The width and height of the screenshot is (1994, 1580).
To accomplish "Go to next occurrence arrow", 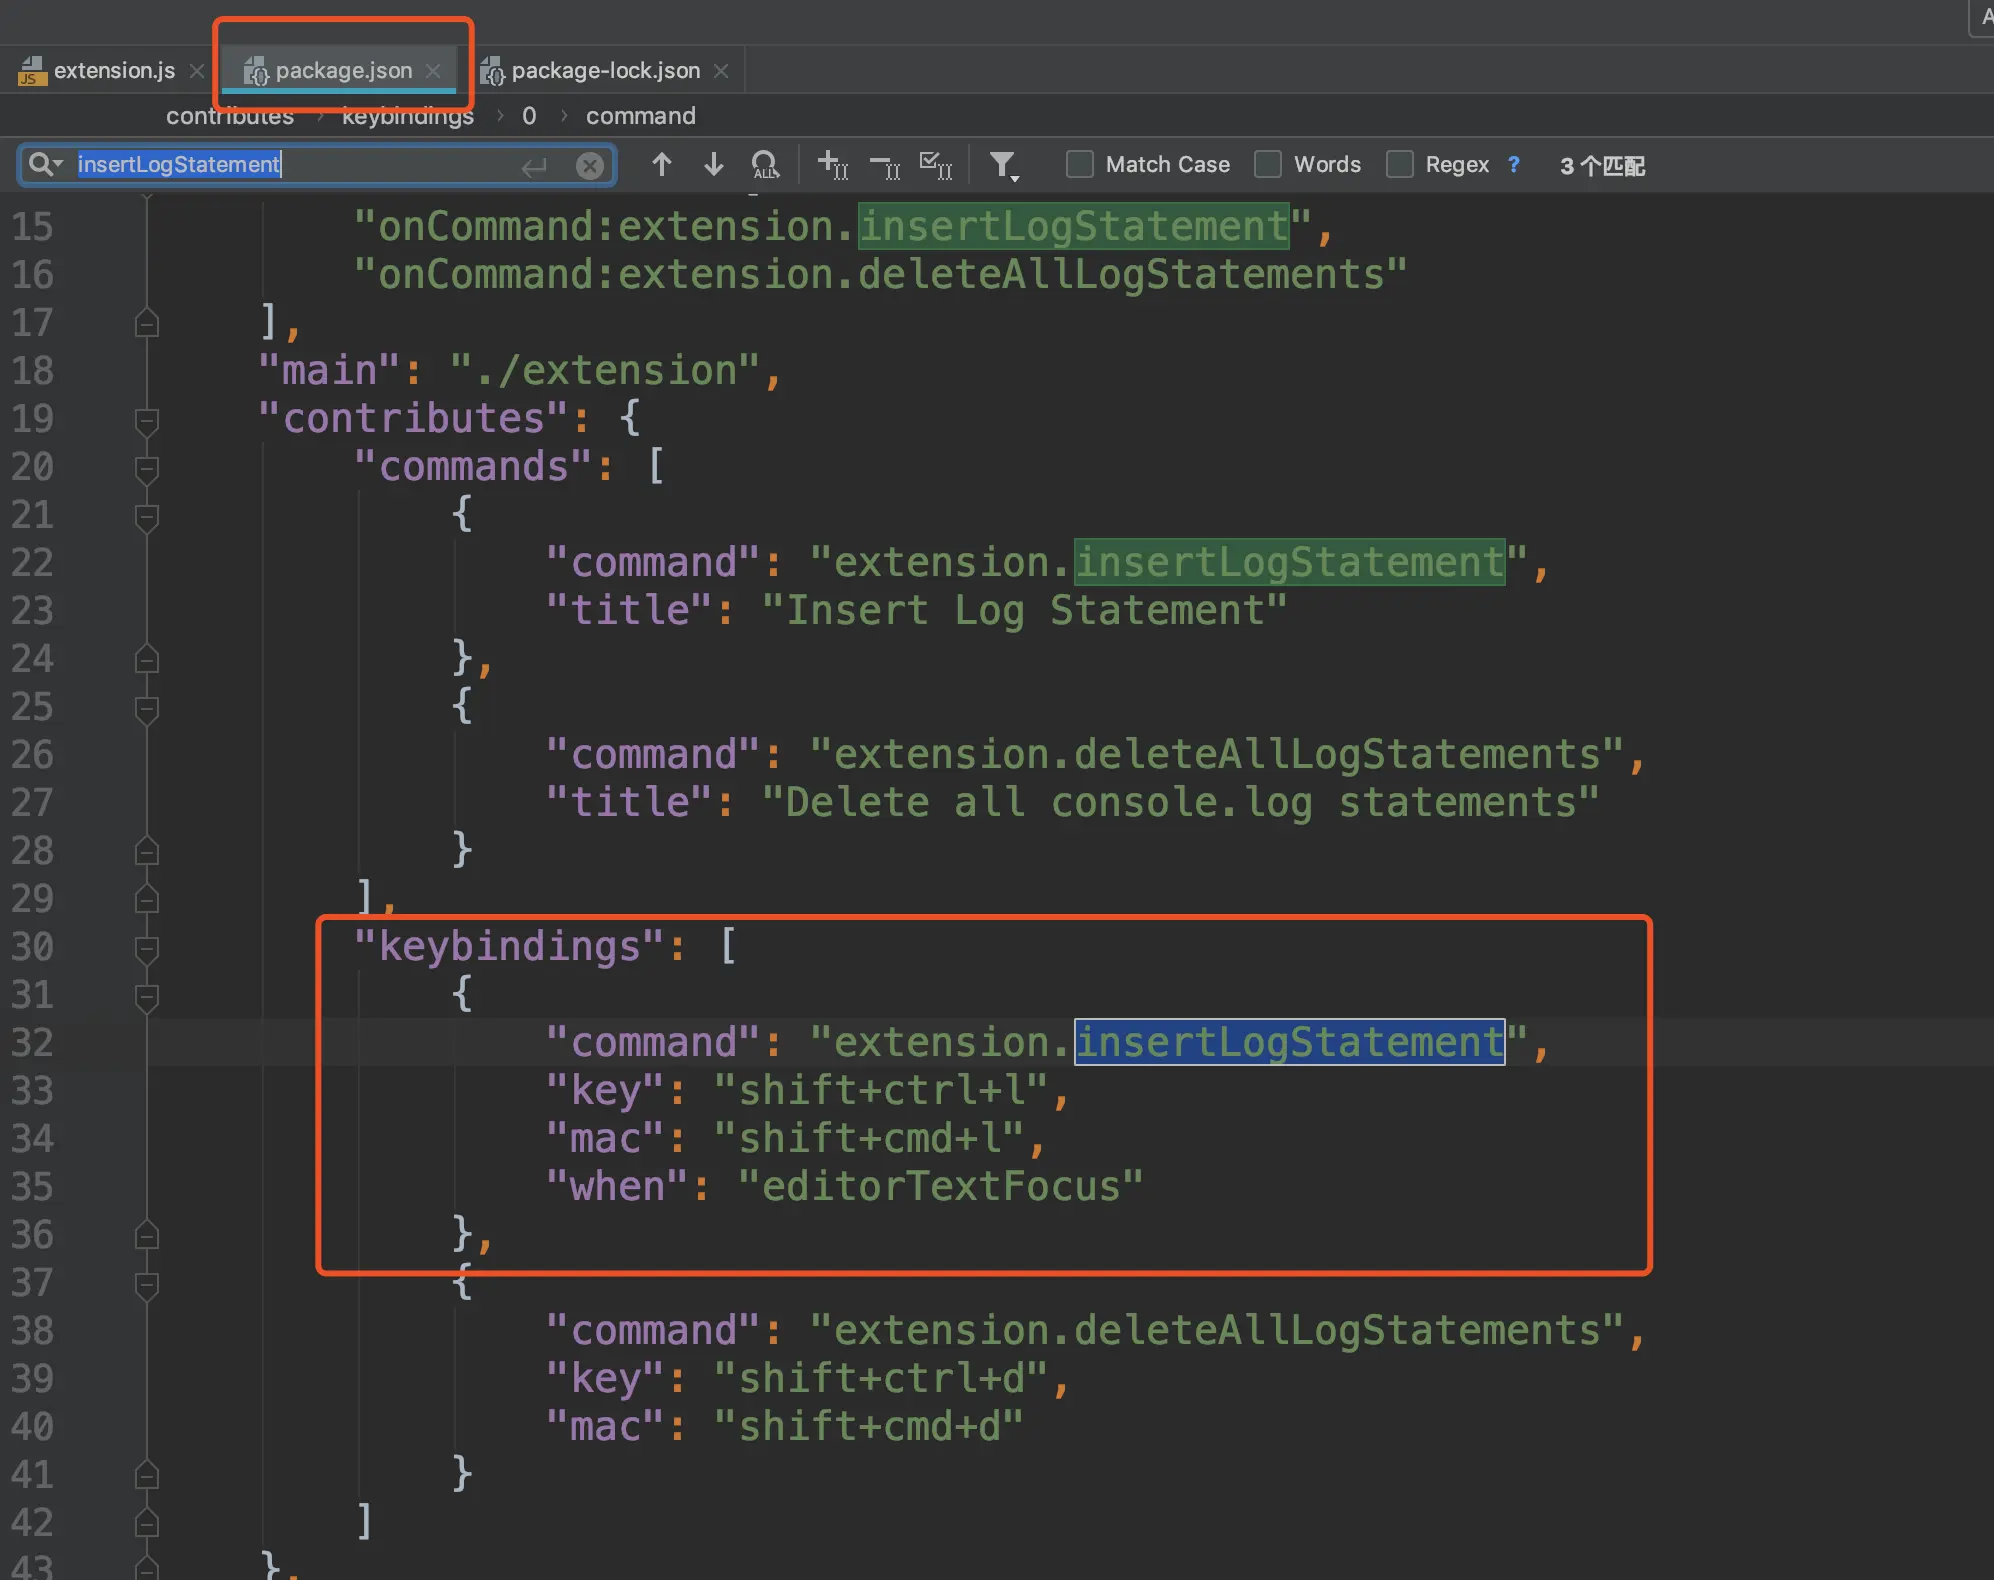I will [x=713, y=164].
